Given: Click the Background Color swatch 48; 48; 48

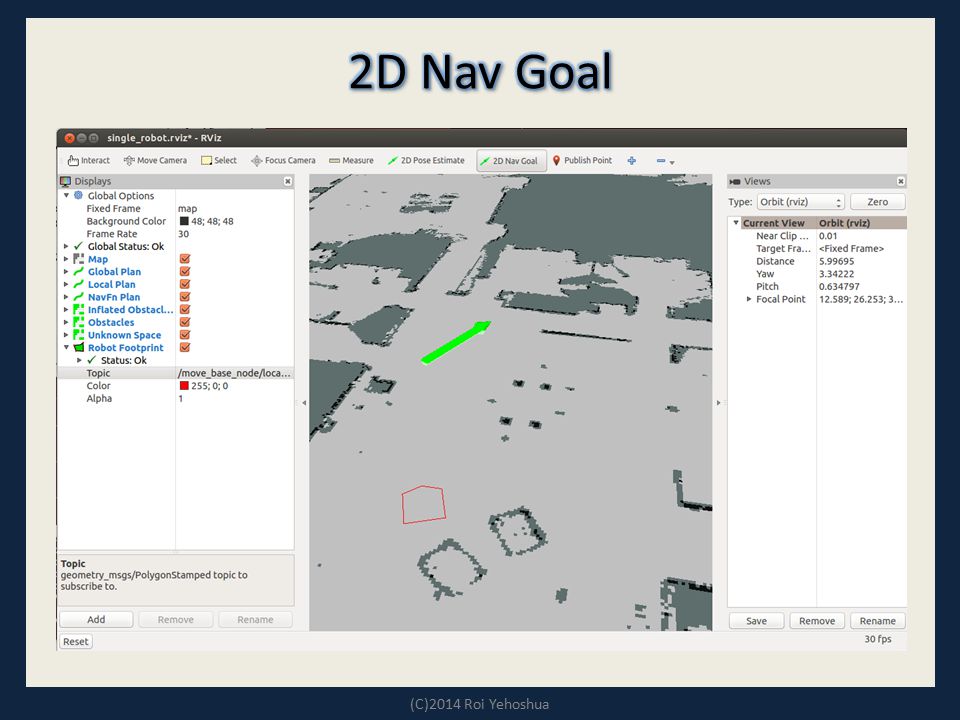Looking at the screenshot, I should click(x=184, y=221).
